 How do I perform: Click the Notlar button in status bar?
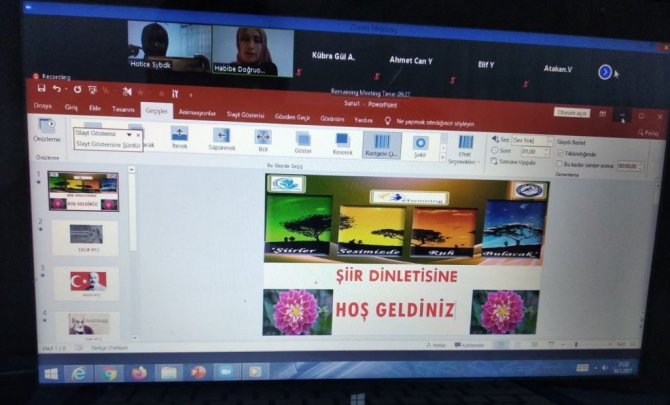point(436,345)
